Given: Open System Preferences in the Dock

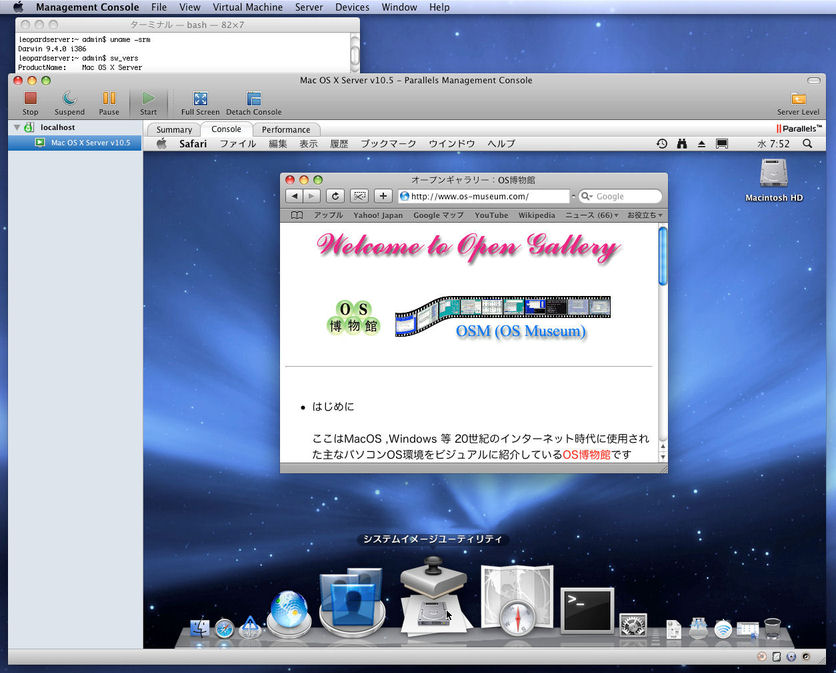Looking at the screenshot, I should tap(633, 625).
